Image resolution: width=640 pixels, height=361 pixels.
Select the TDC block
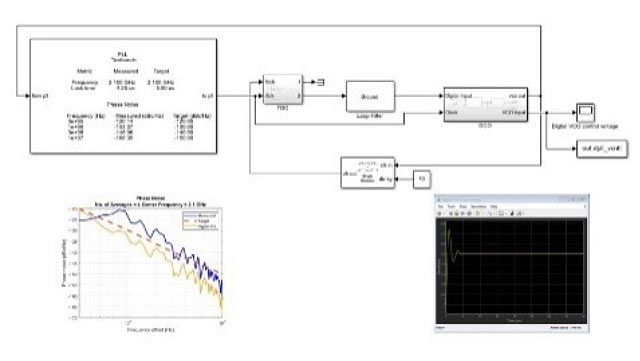pos(283,89)
